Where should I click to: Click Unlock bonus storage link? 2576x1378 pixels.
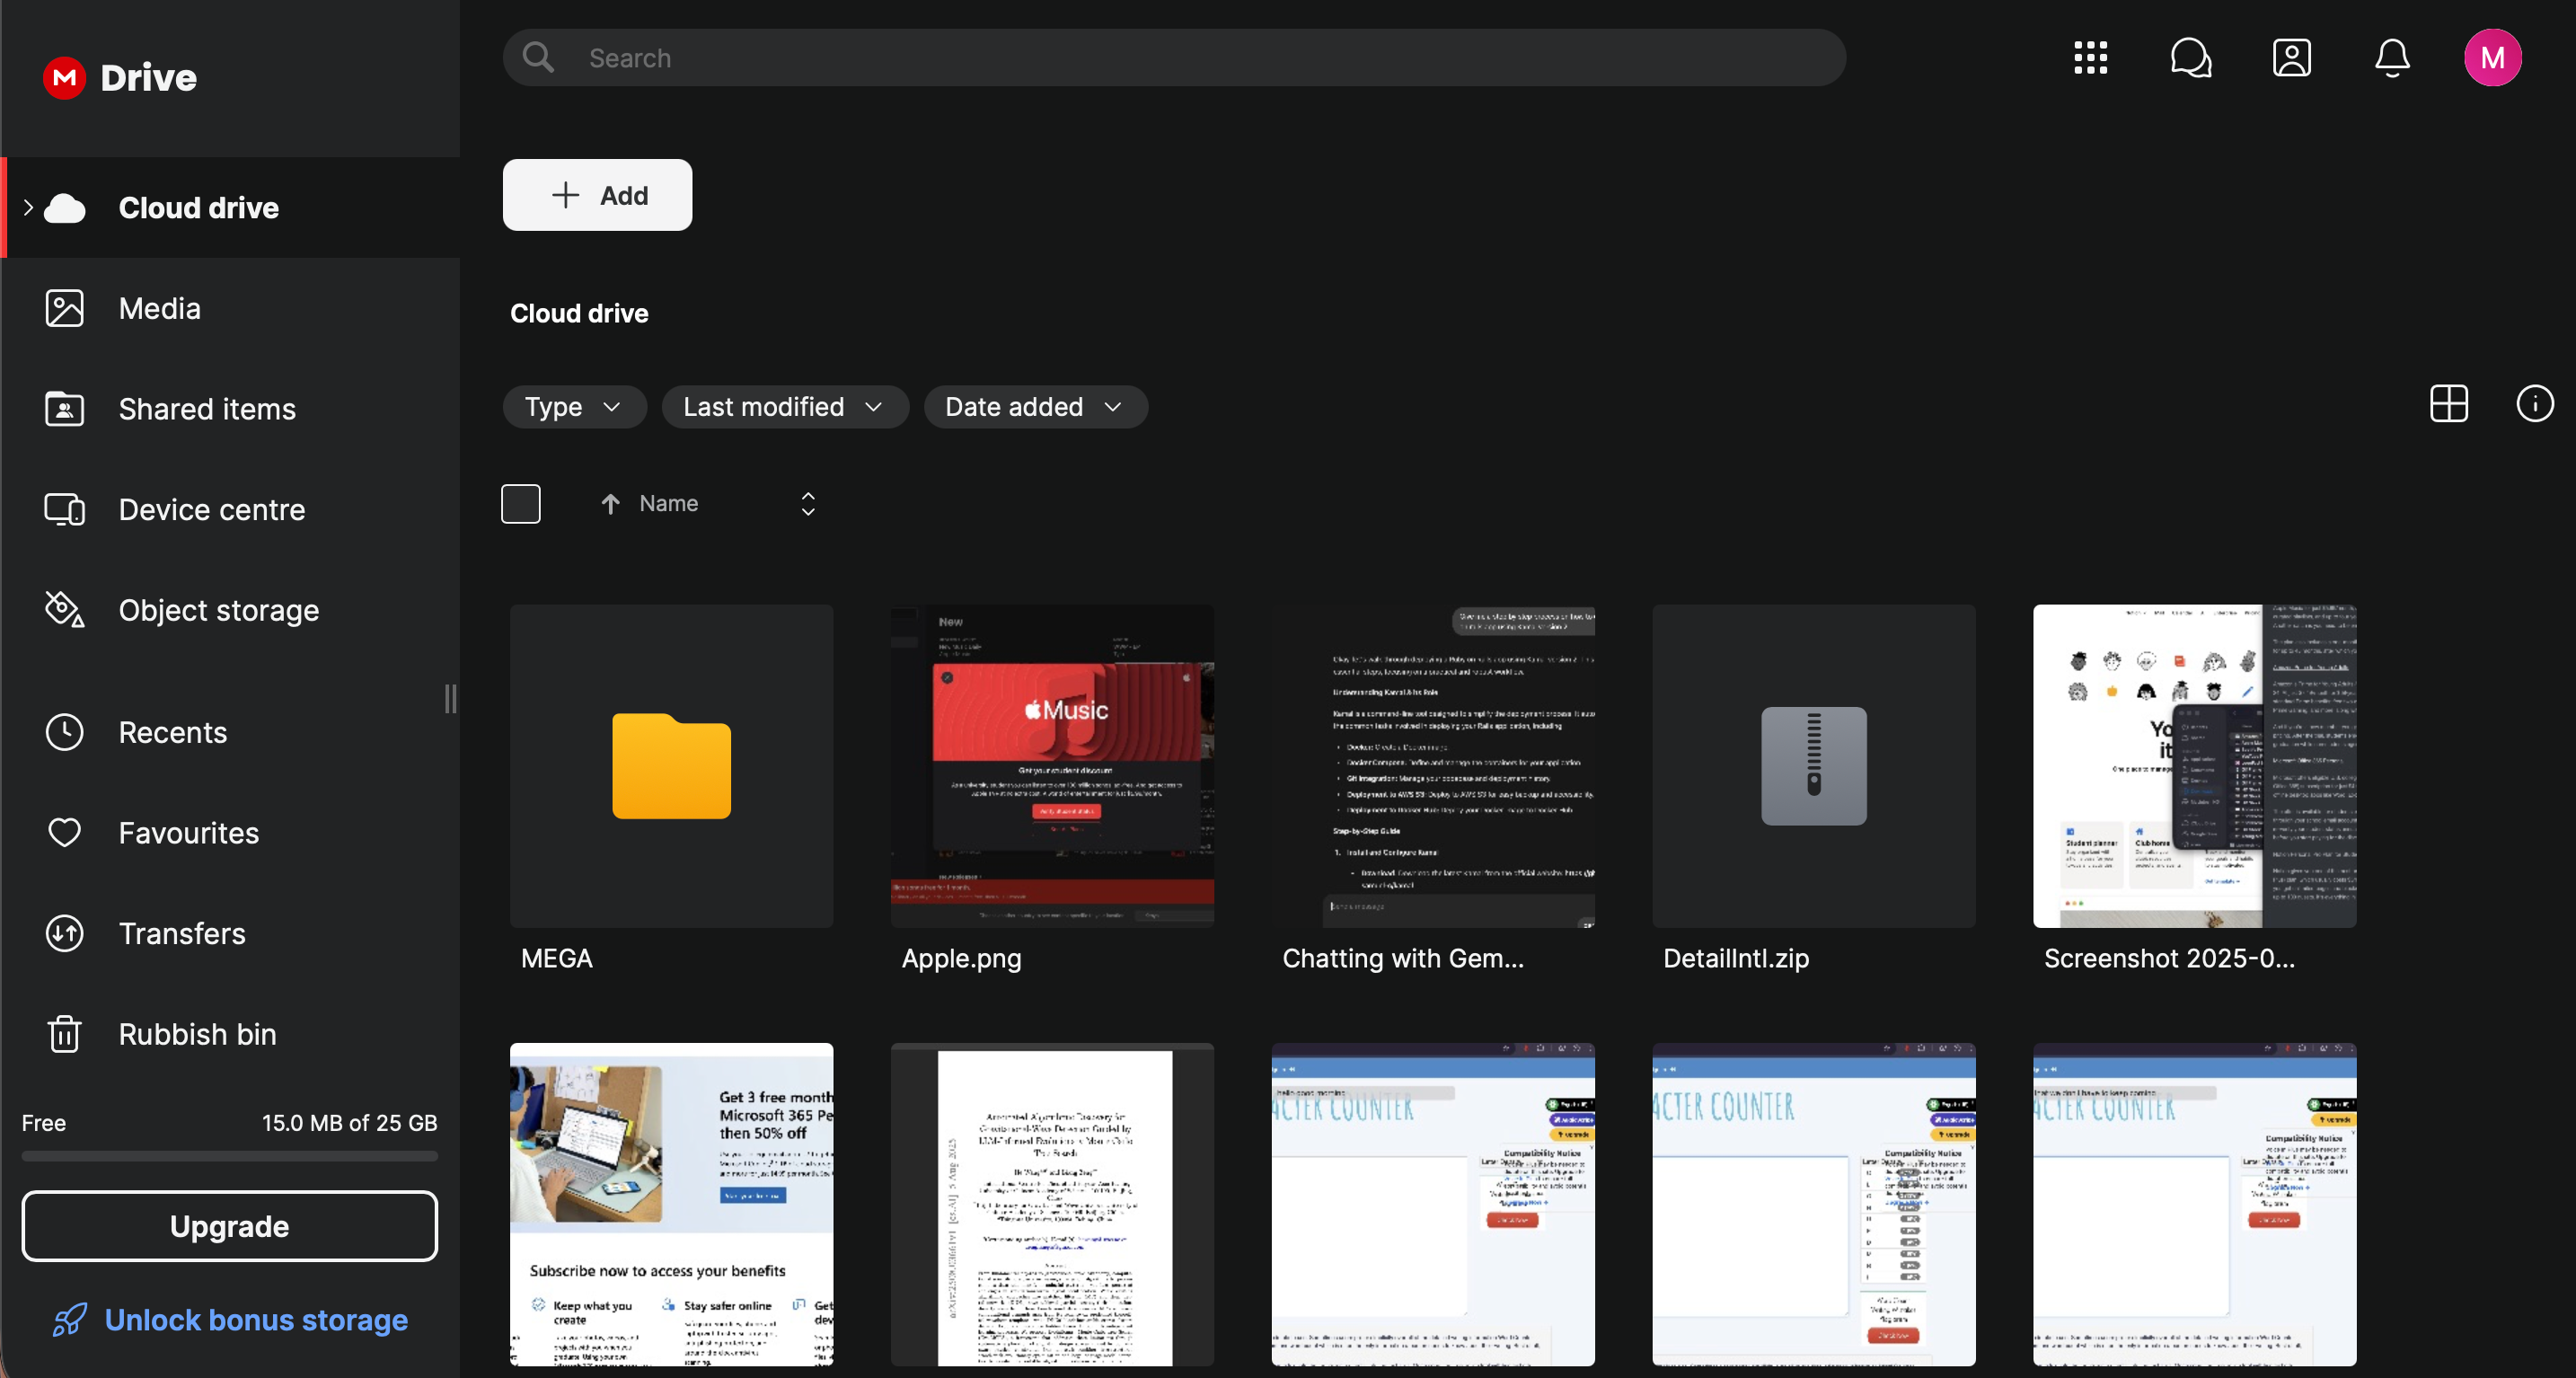pyautogui.click(x=256, y=1320)
